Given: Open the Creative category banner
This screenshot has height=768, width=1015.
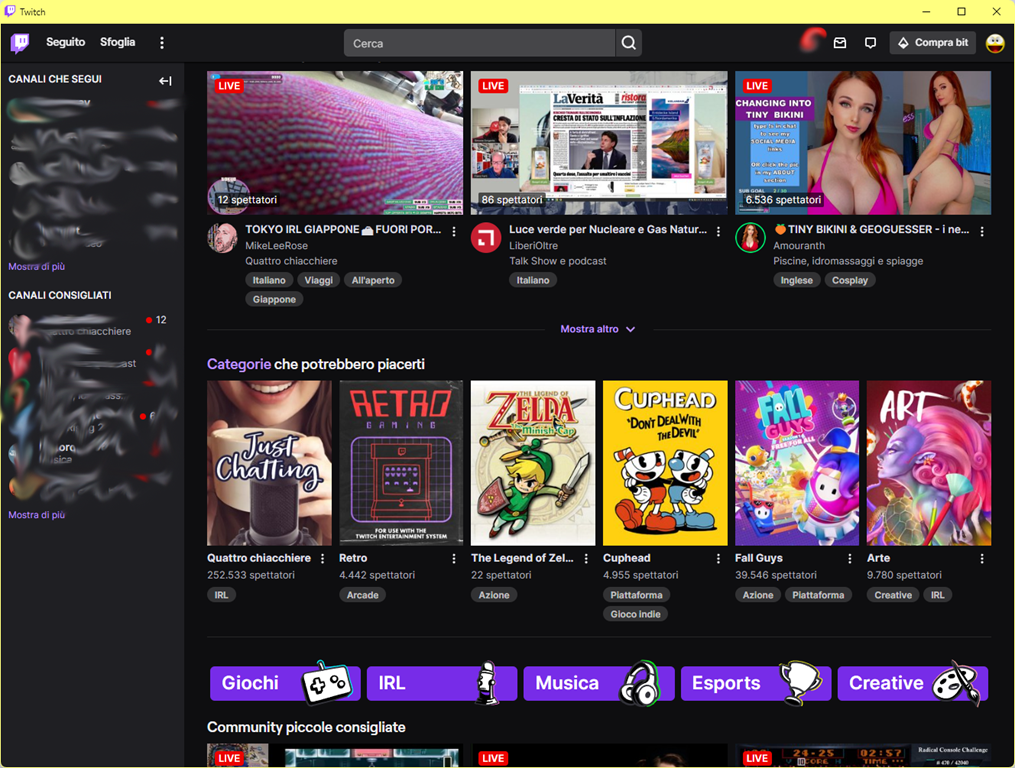Looking at the screenshot, I should point(913,683).
